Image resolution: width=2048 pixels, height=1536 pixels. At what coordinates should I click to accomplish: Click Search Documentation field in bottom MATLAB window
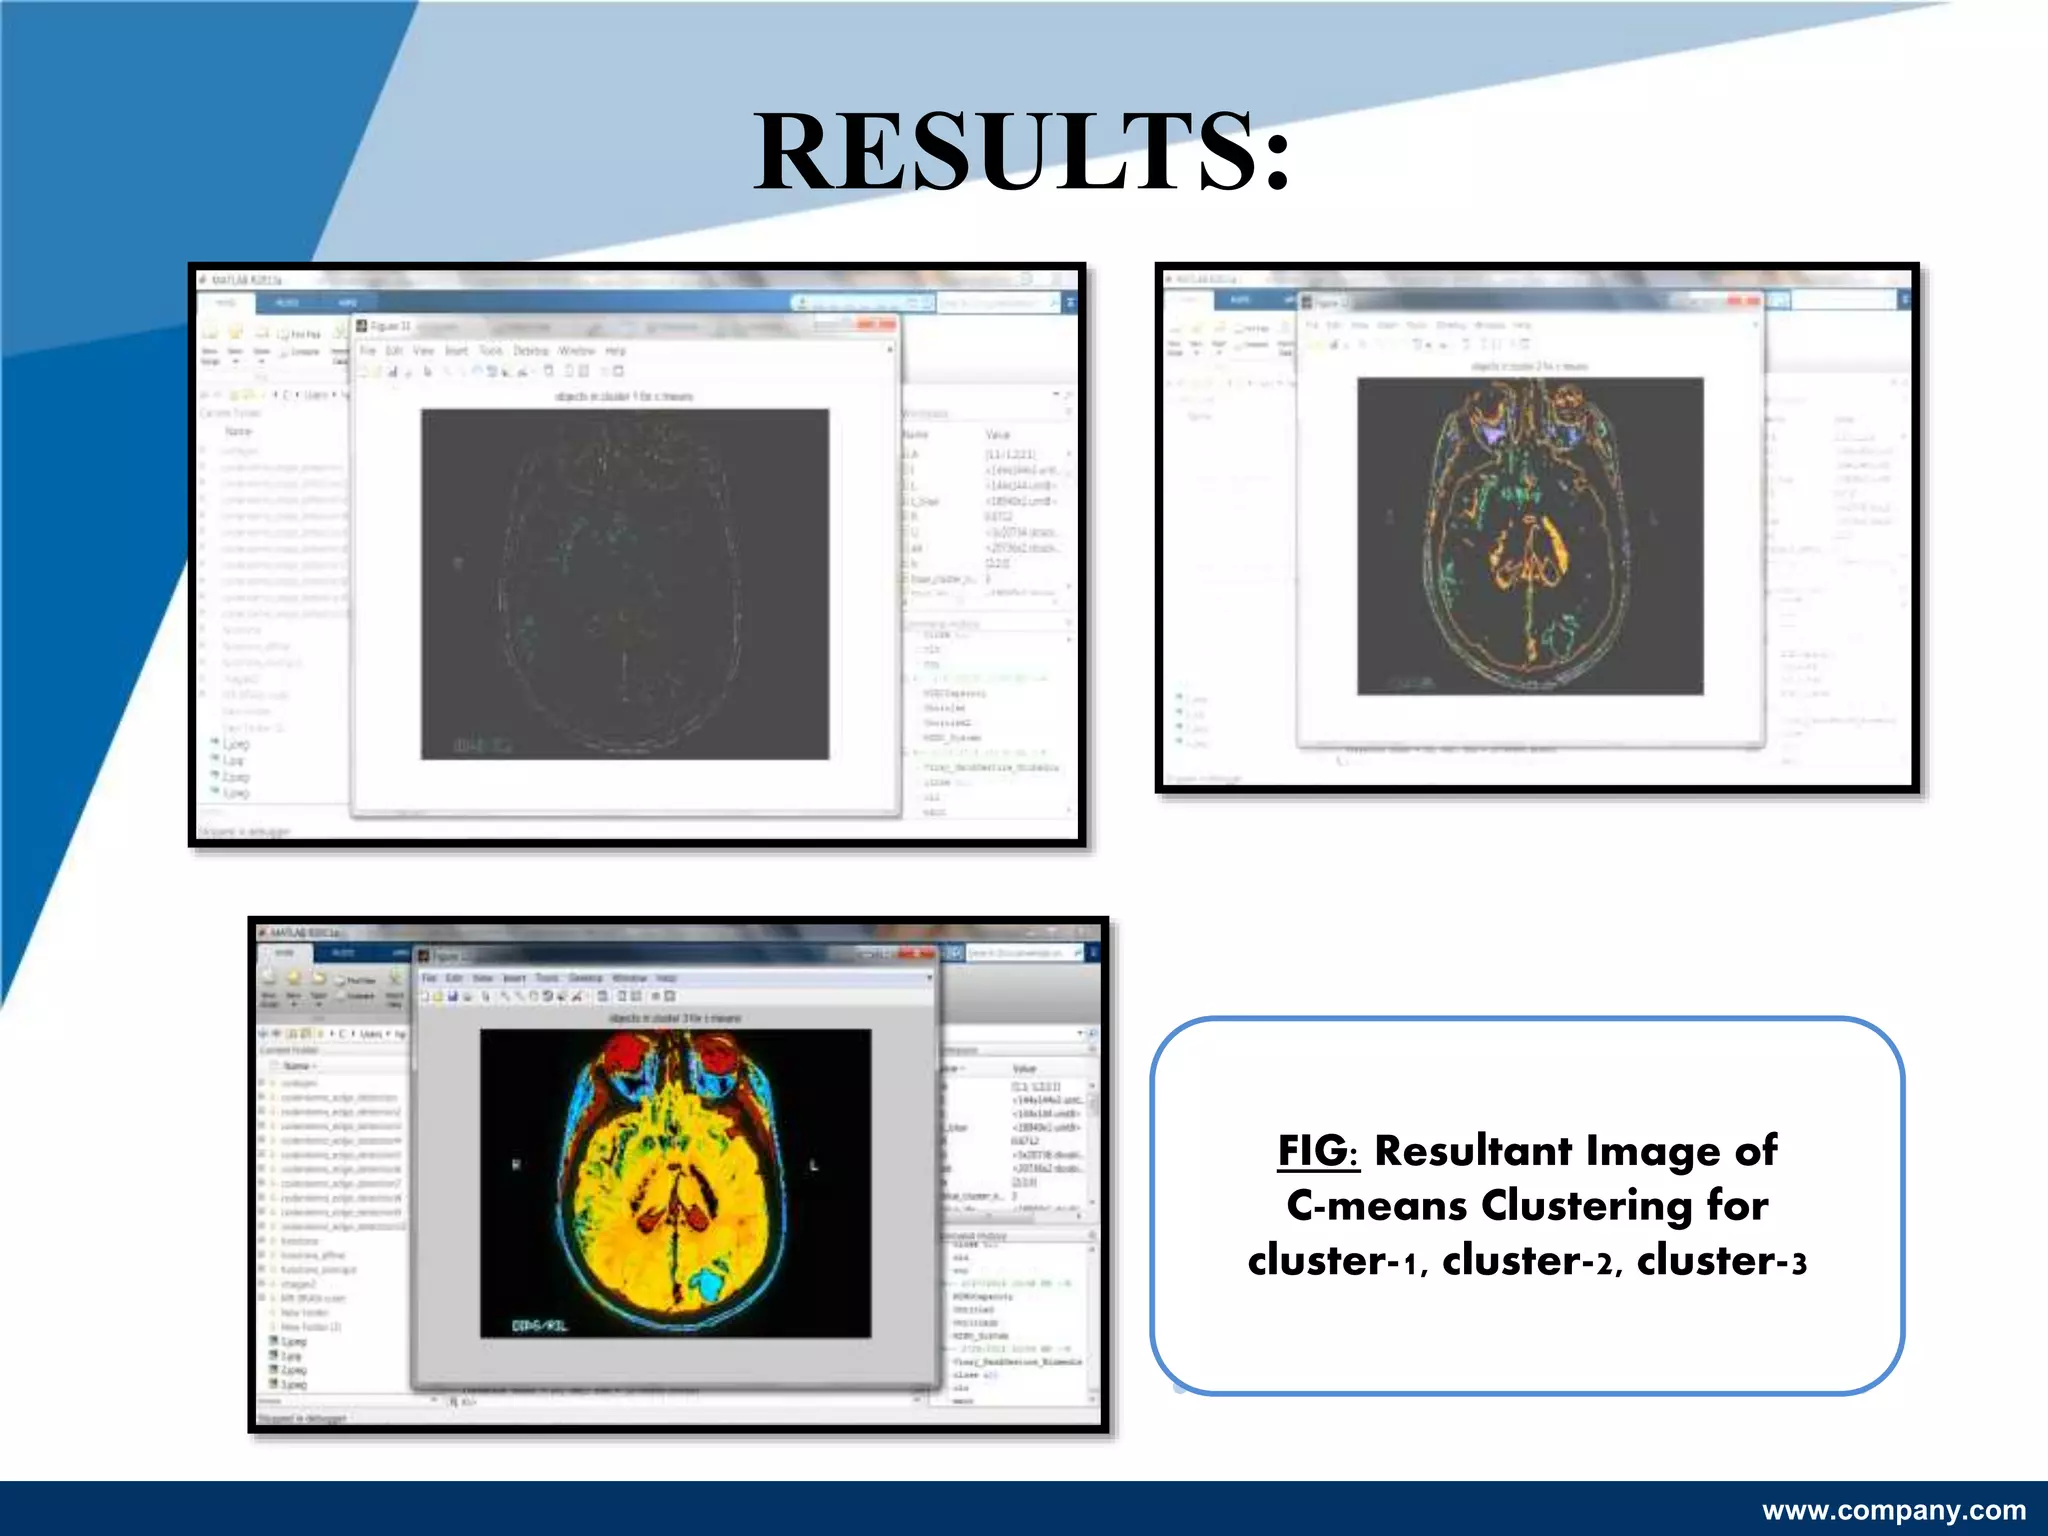click(x=1022, y=953)
